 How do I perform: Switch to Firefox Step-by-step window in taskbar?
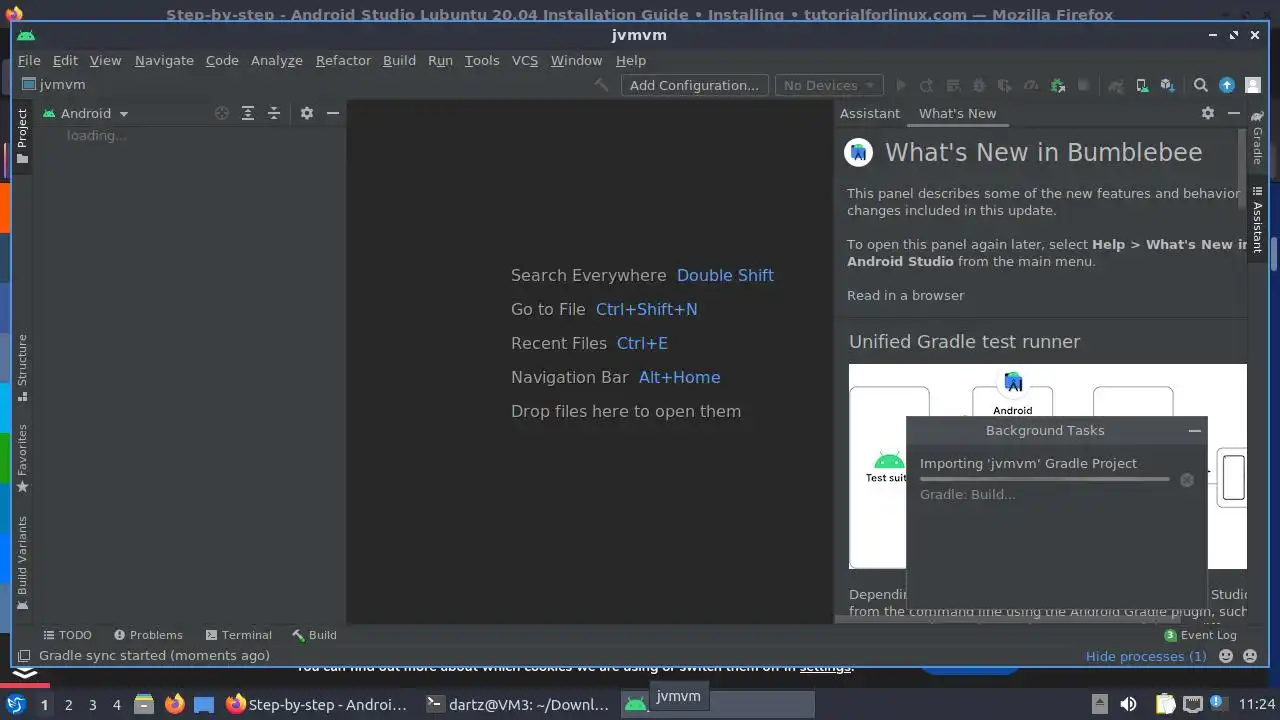[x=317, y=704]
